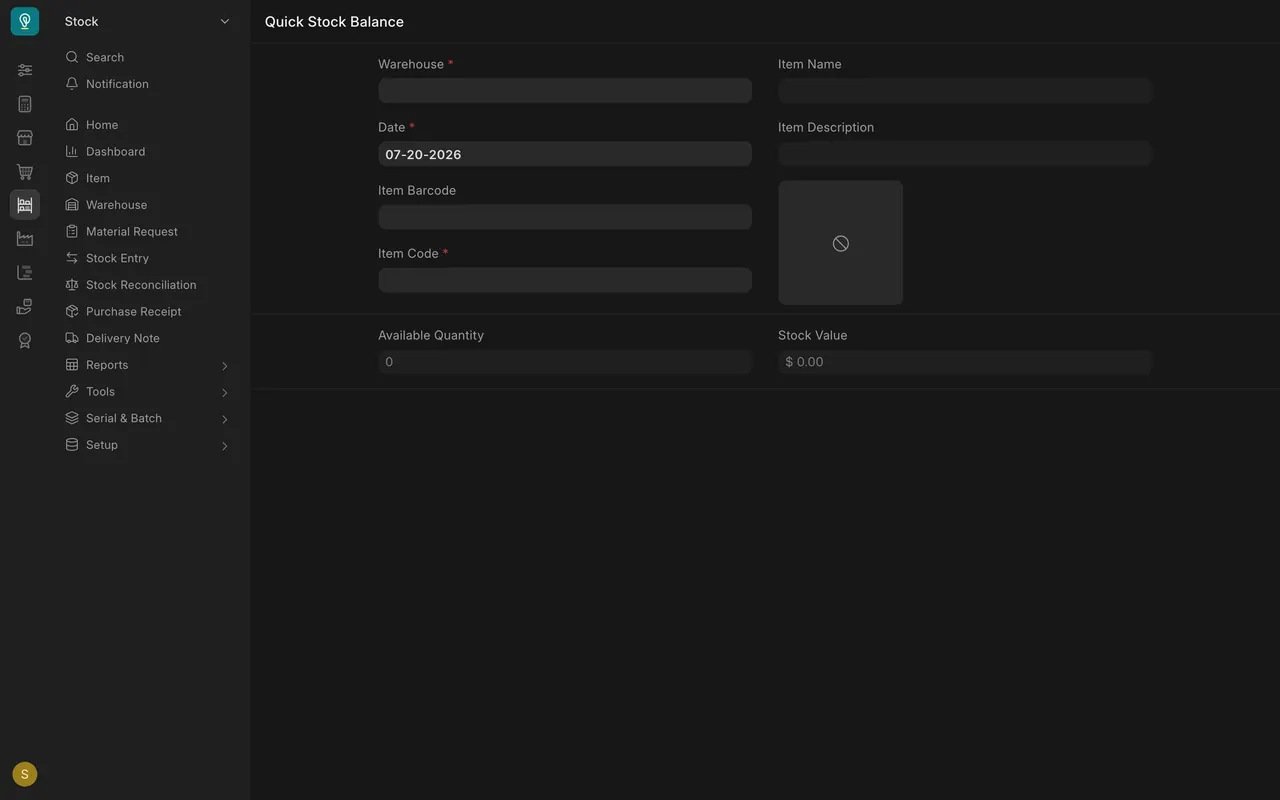Open the storefront Selling module icon
1280x800 pixels.
coord(25,138)
